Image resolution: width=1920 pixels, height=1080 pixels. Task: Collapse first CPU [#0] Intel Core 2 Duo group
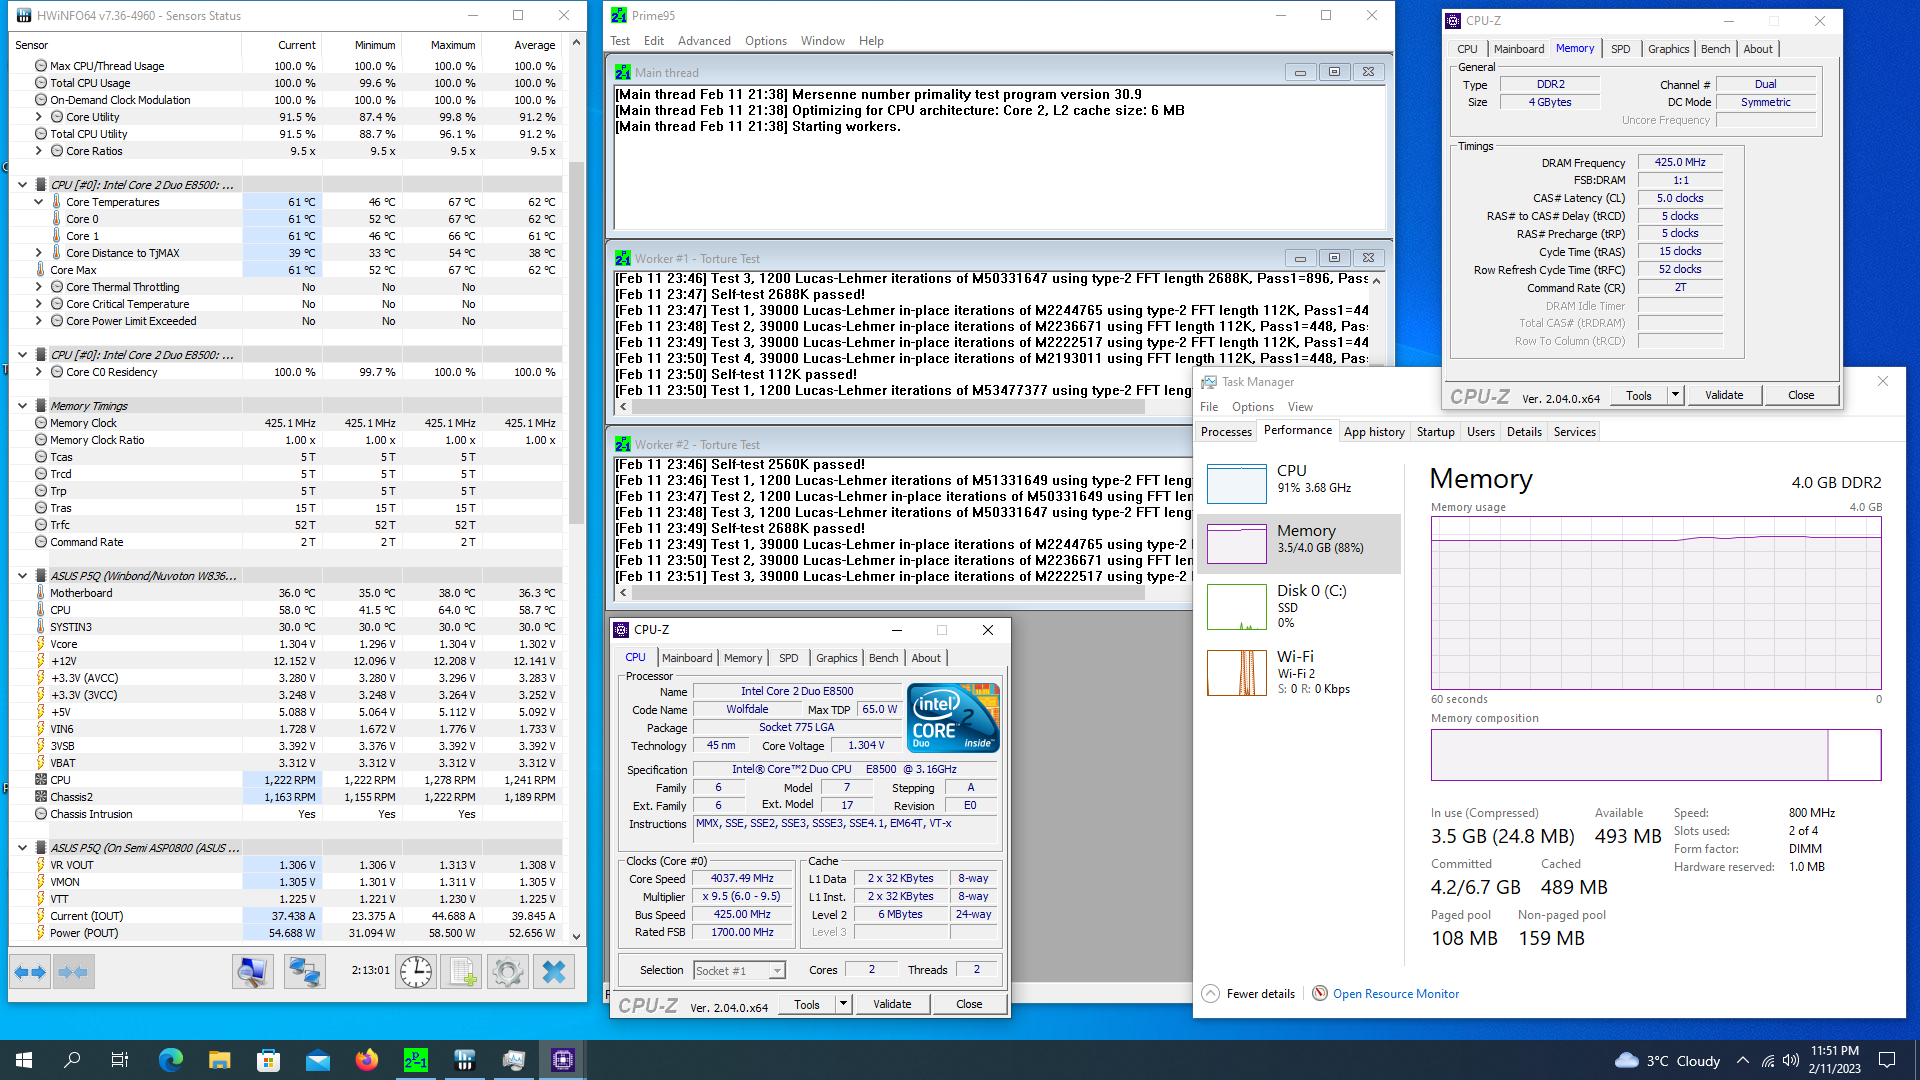[x=22, y=185]
